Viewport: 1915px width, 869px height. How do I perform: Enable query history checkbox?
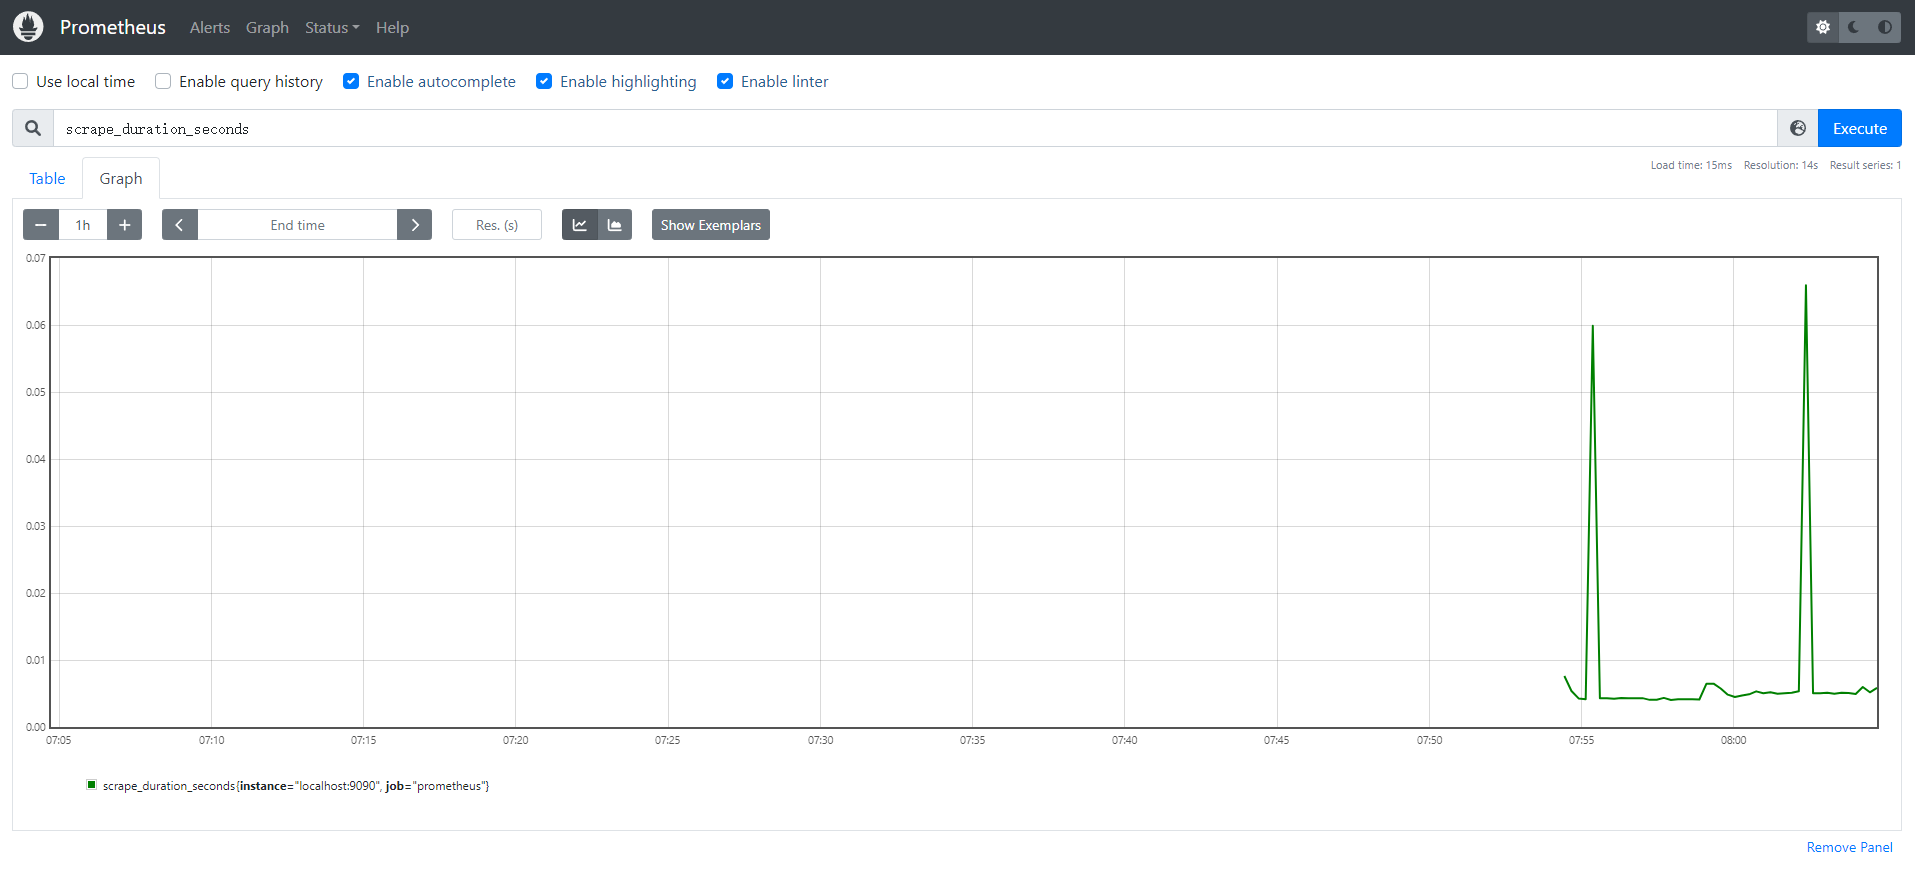coord(163,81)
